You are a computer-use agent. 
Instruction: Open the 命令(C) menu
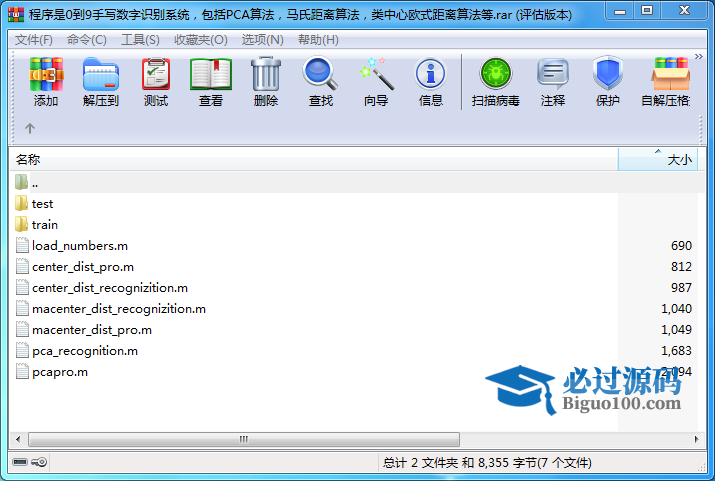point(87,40)
